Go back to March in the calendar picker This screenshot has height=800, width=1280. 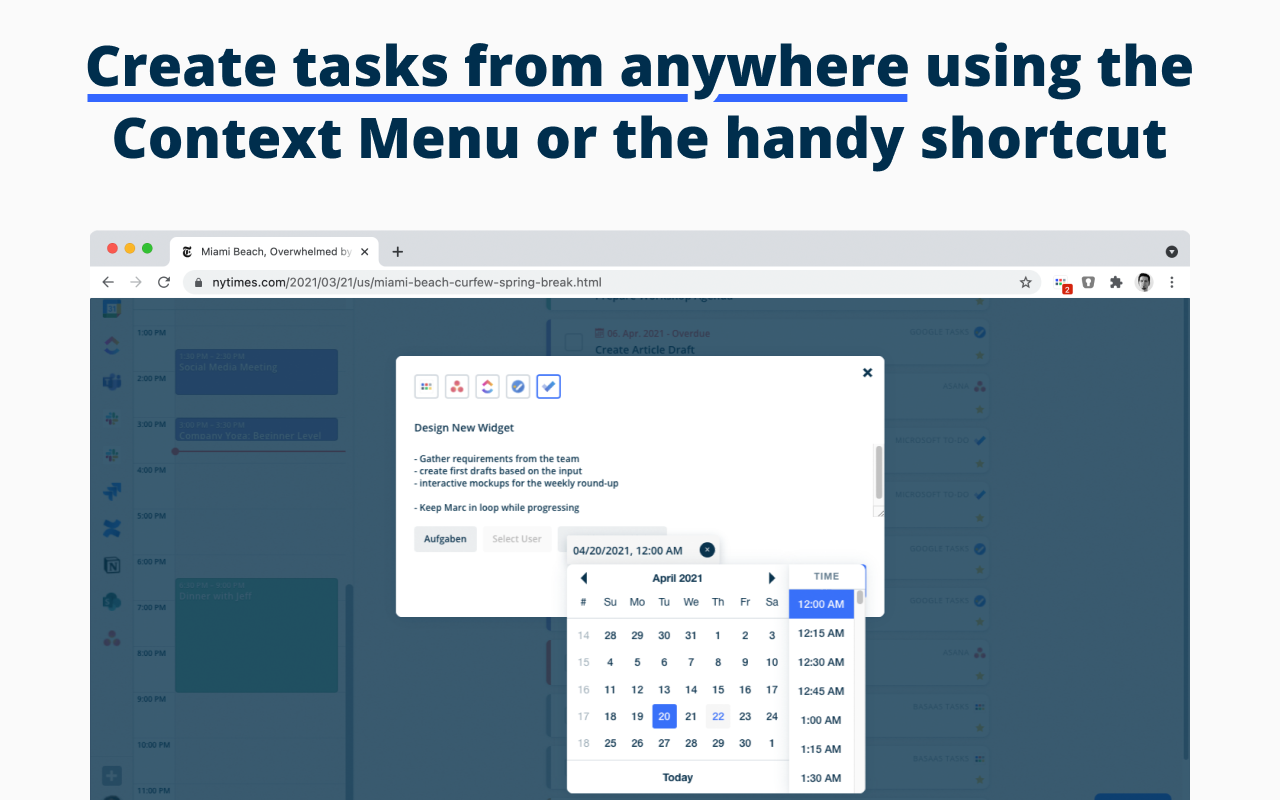pyautogui.click(x=583, y=577)
